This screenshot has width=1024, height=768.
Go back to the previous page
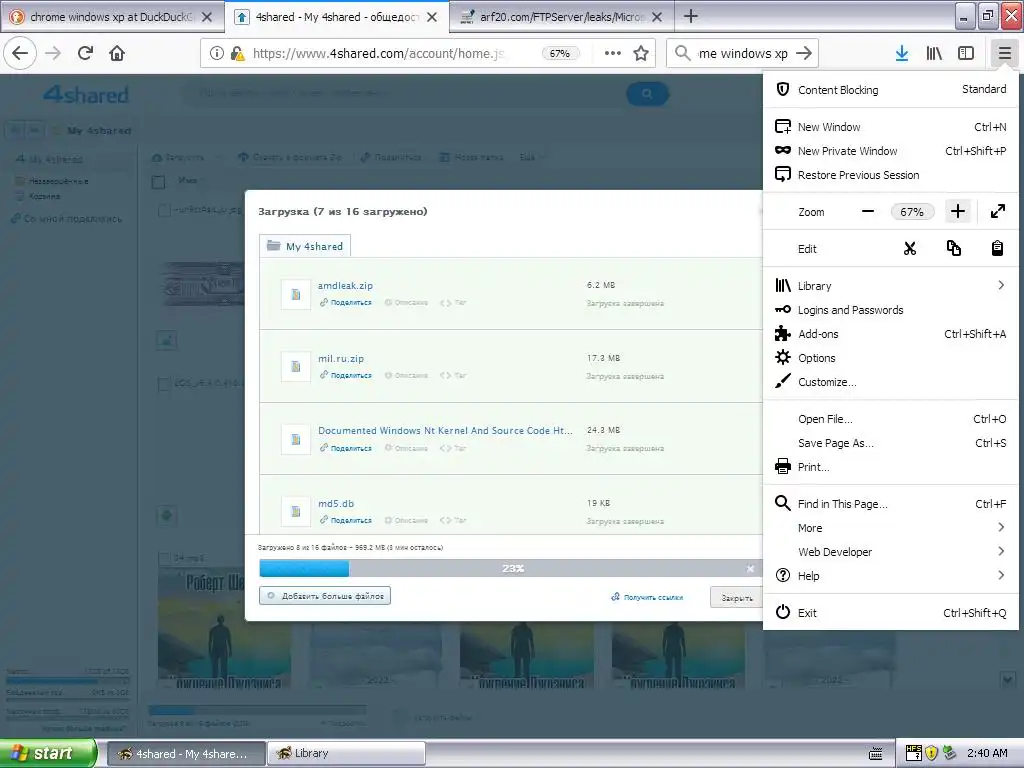20,53
